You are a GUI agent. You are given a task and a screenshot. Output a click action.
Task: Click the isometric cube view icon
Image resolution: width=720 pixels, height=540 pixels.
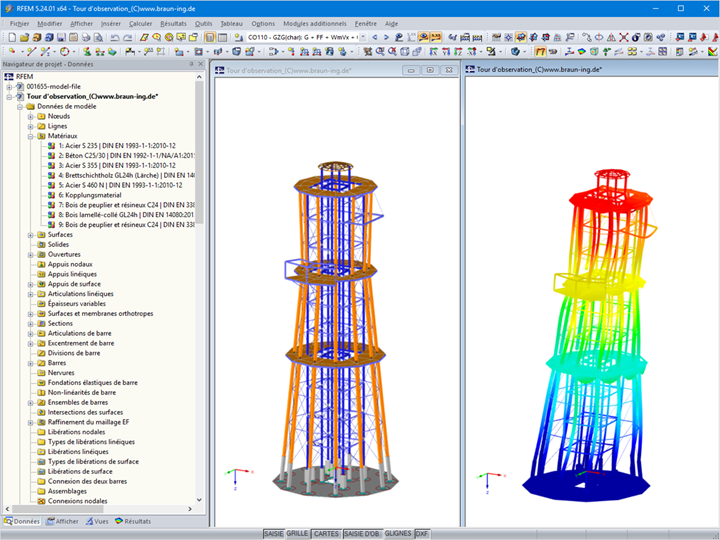pyautogui.click(x=405, y=52)
